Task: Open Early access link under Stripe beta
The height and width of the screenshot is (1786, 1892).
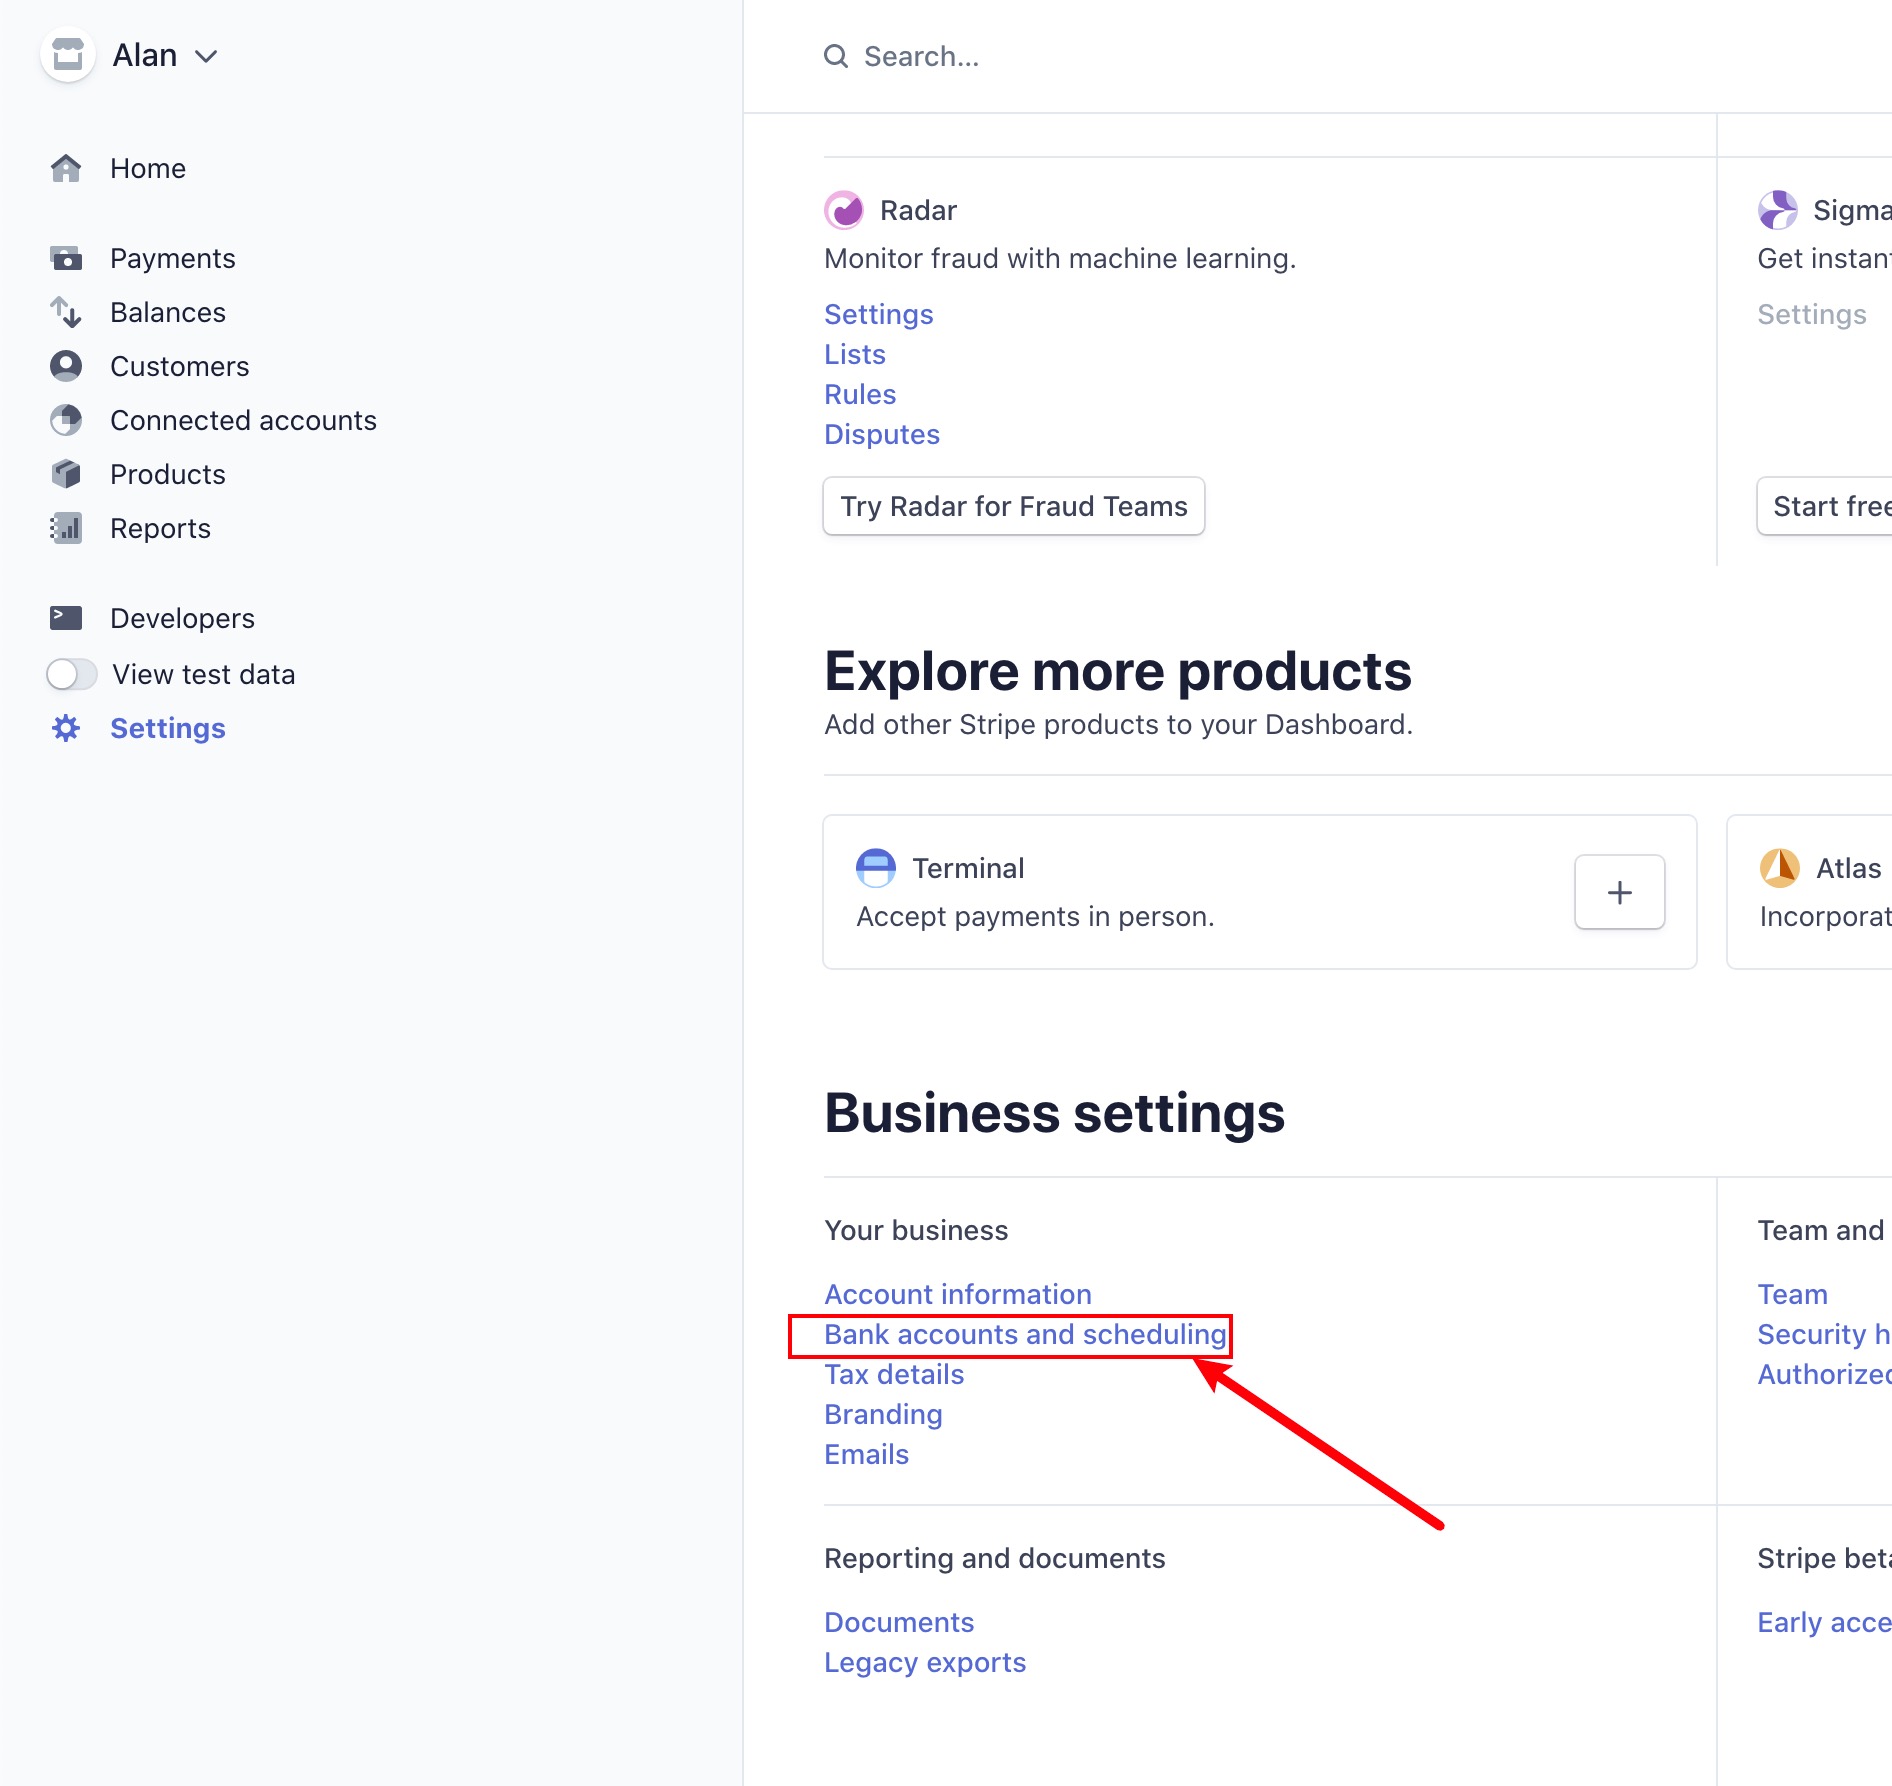Action: coord(1825,1622)
